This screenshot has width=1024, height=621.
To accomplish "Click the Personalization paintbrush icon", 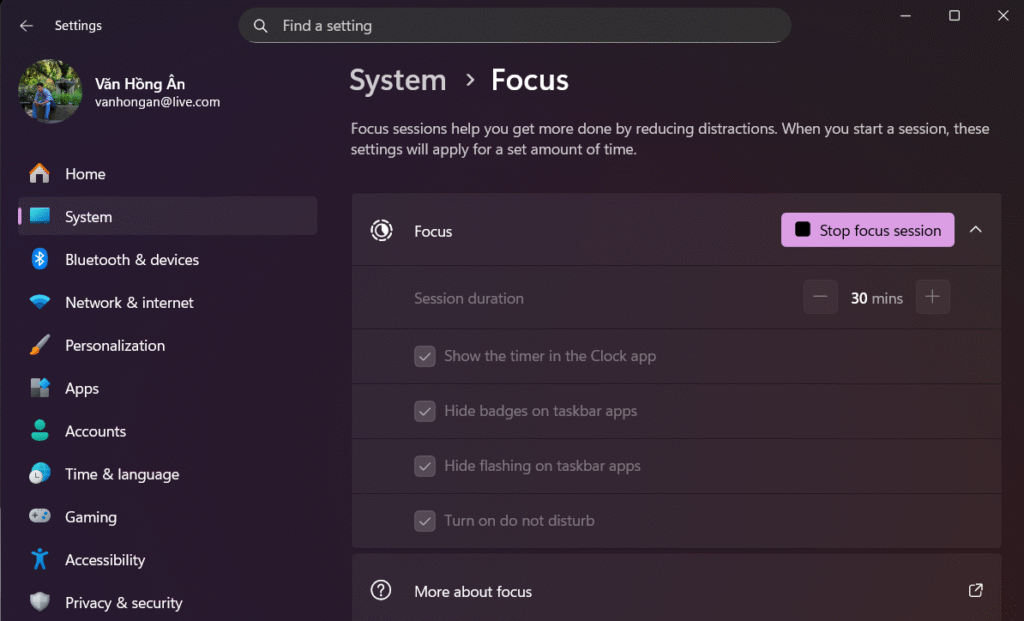I will tap(40, 346).
